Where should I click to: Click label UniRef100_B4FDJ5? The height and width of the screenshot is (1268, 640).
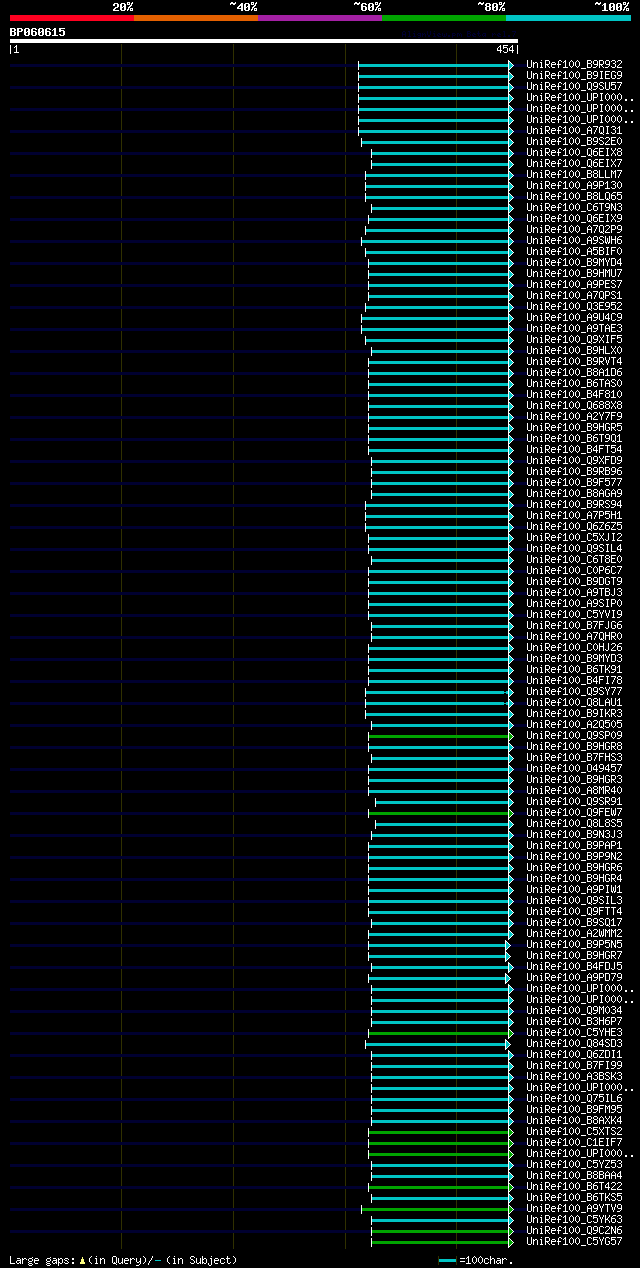pos(574,966)
